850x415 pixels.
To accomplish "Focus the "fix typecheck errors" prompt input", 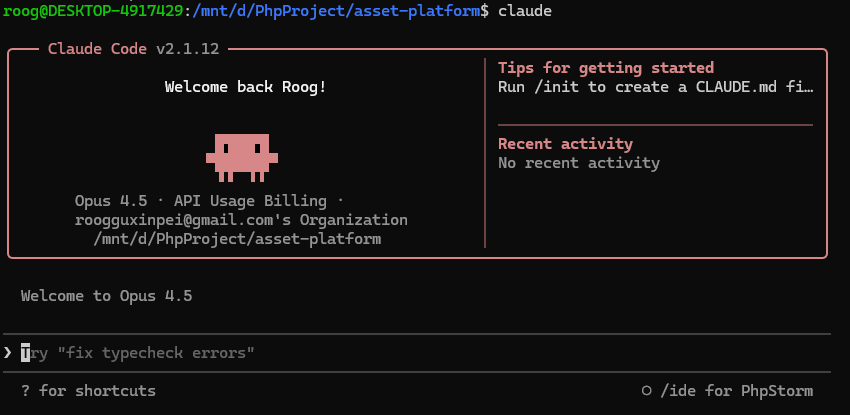I will [x=140, y=353].
